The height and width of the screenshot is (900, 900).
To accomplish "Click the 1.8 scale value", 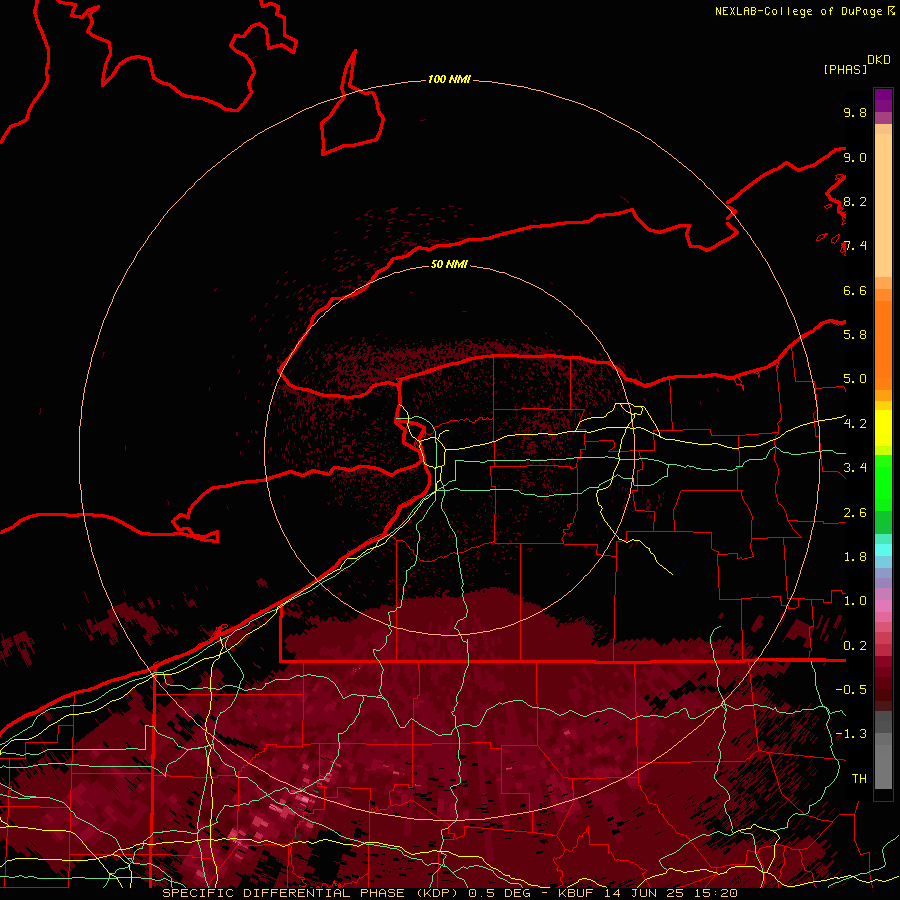I will (855, 557).
